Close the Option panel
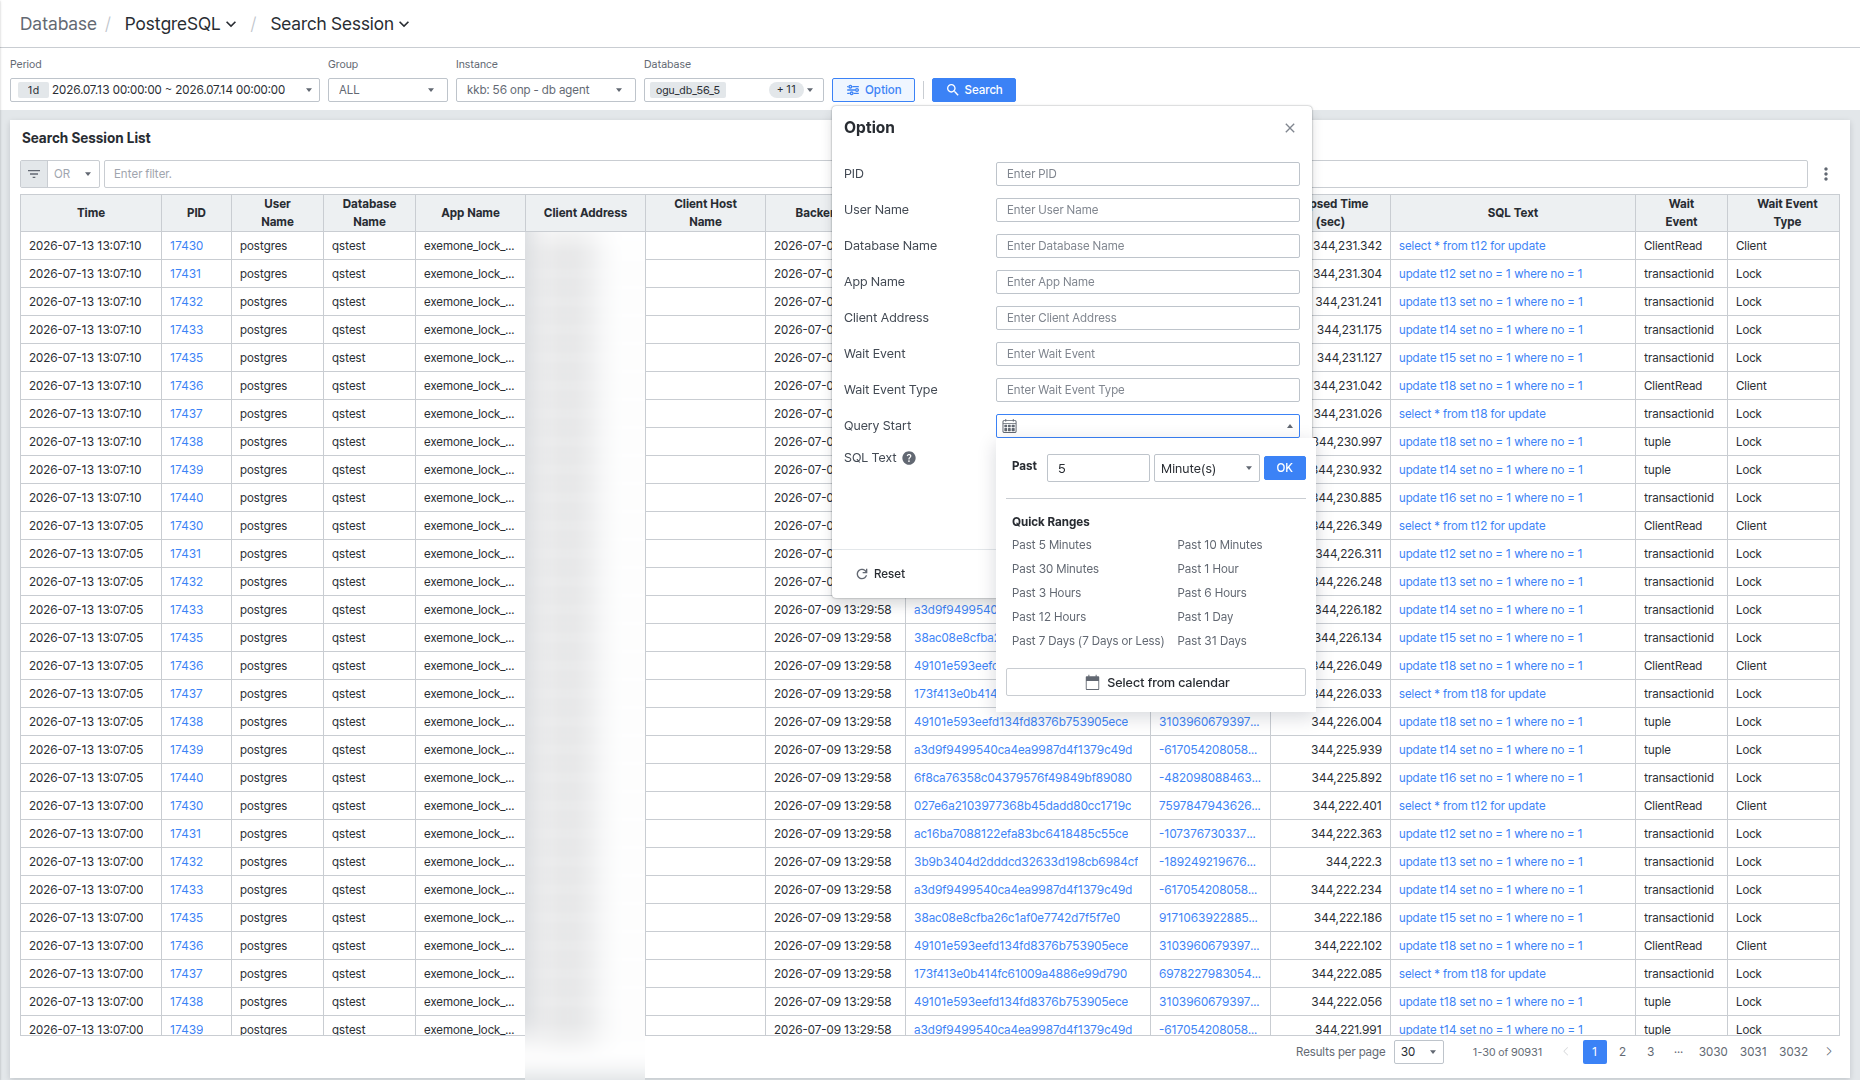 [1290, 128]
